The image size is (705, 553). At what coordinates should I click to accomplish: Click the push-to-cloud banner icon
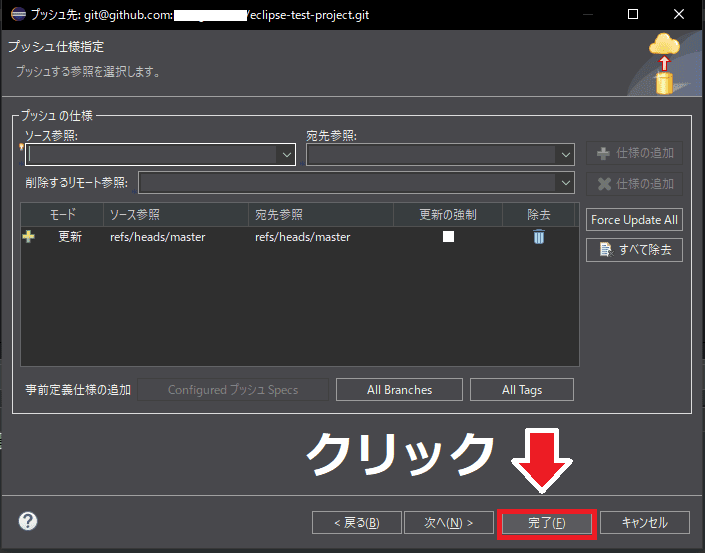point(664,63)
